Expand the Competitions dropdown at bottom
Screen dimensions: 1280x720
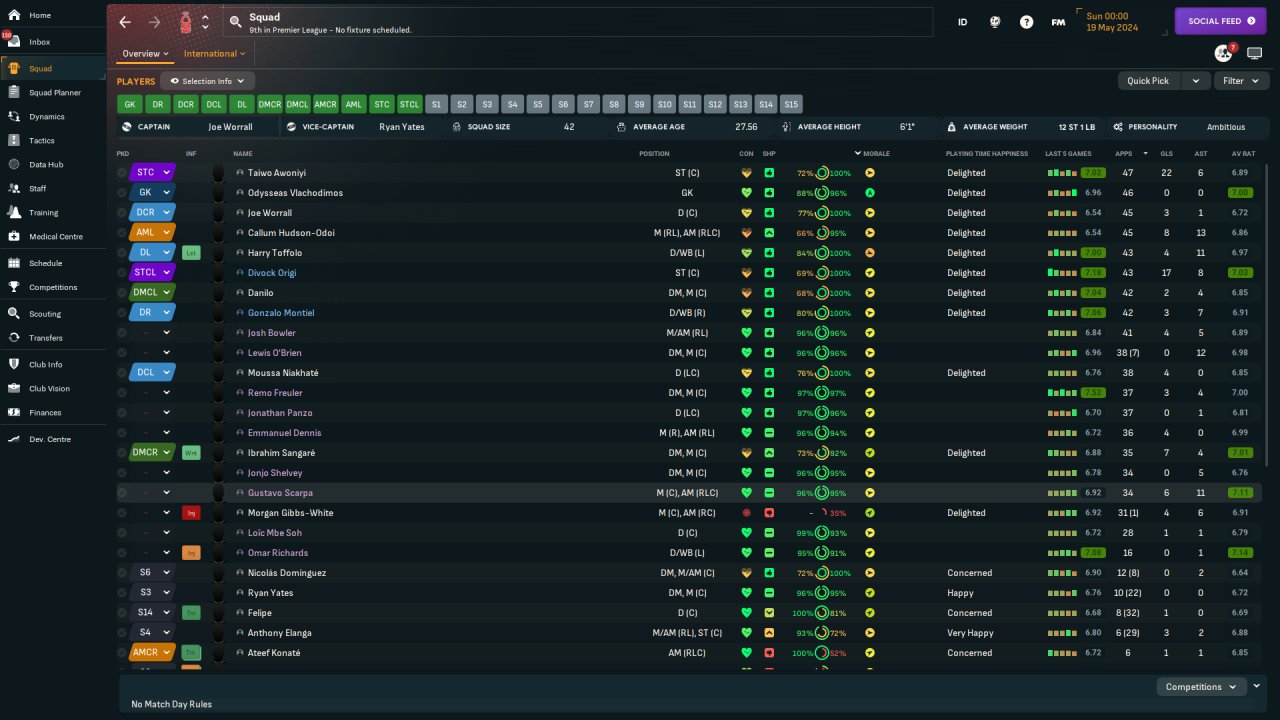click(x=1200, y=687)
